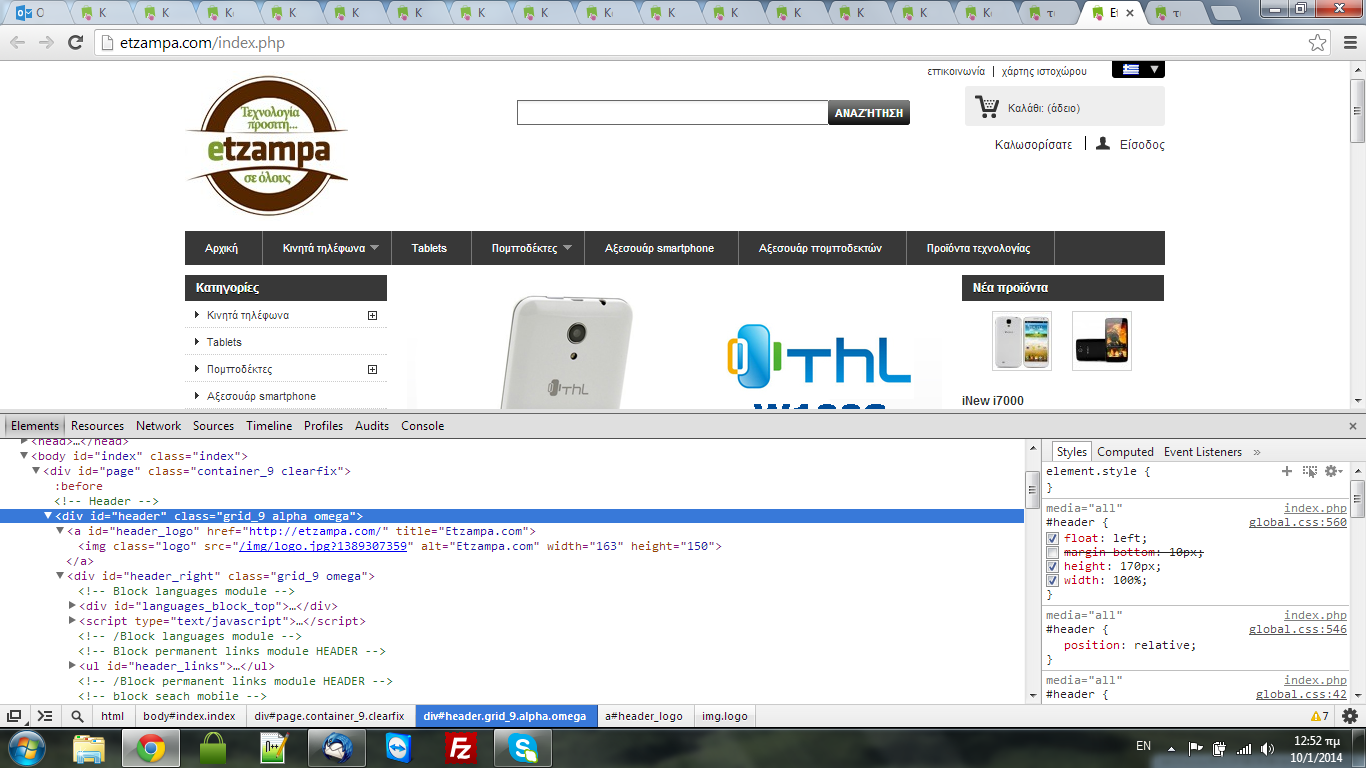The height and width of the screenshot is (768, 1366).
Task: Uncheck the width: 100% property
Action: click(1052, 581)
